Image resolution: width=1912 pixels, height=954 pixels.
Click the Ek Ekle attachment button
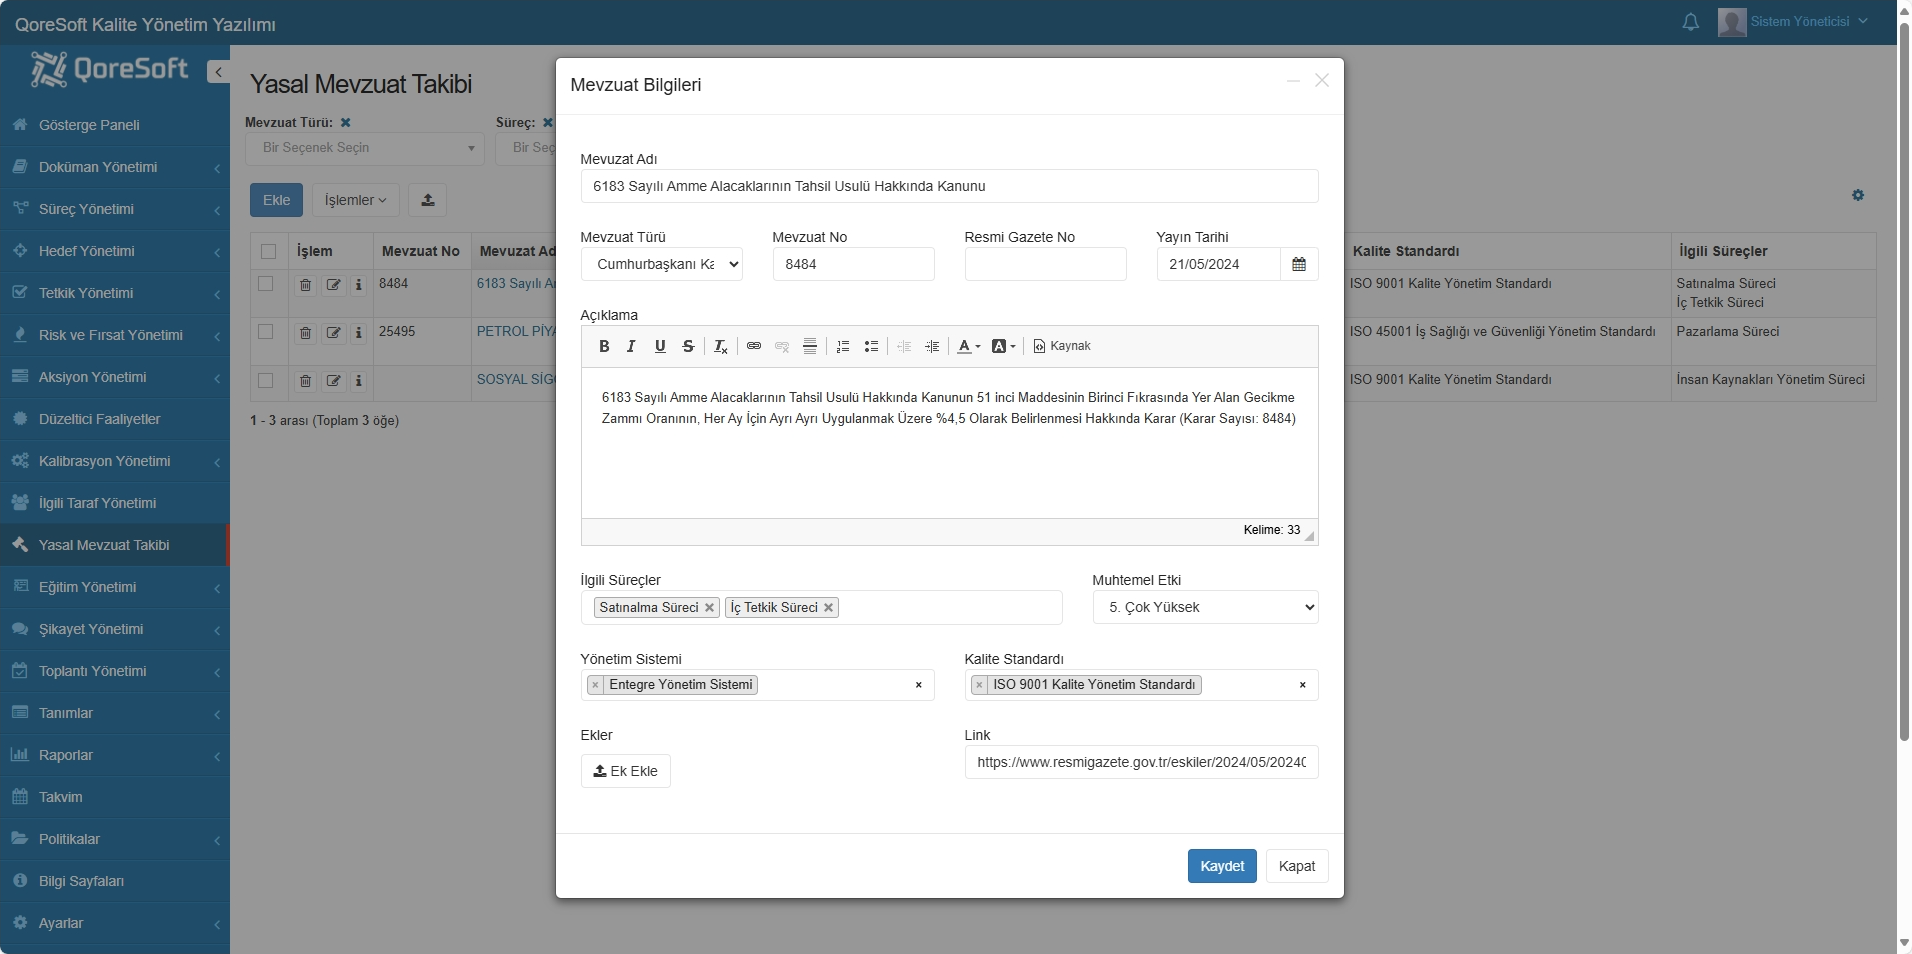click(x=625, y=771)
